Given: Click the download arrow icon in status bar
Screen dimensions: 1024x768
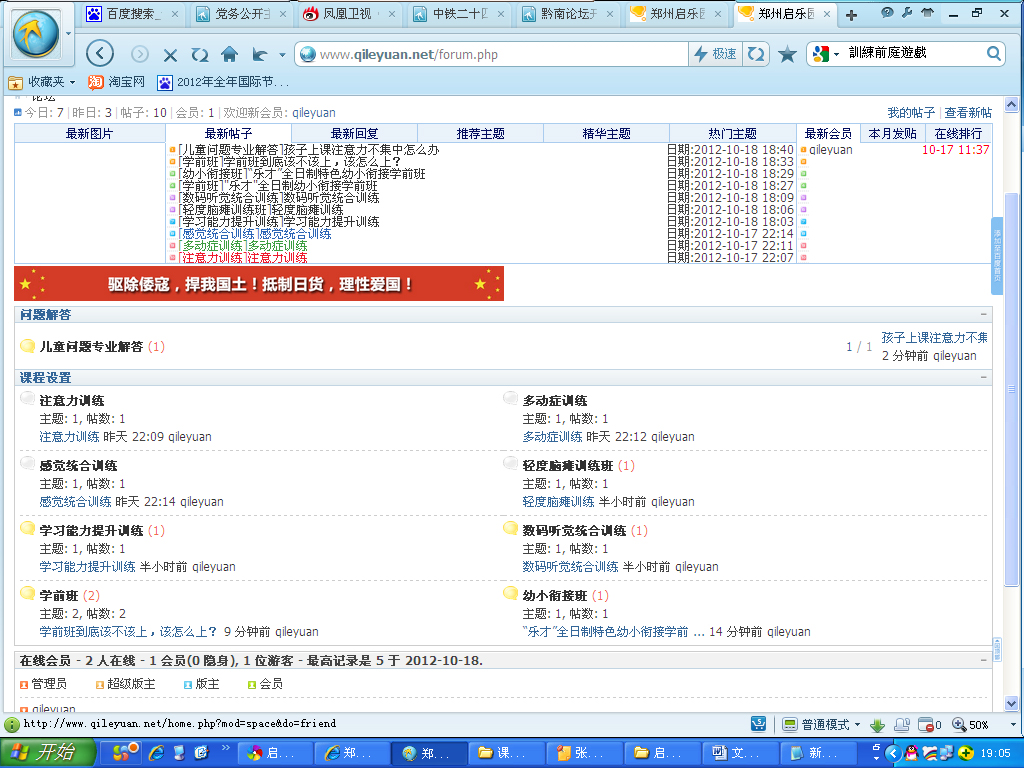Looking at the screenshot, I should [877, 725].
